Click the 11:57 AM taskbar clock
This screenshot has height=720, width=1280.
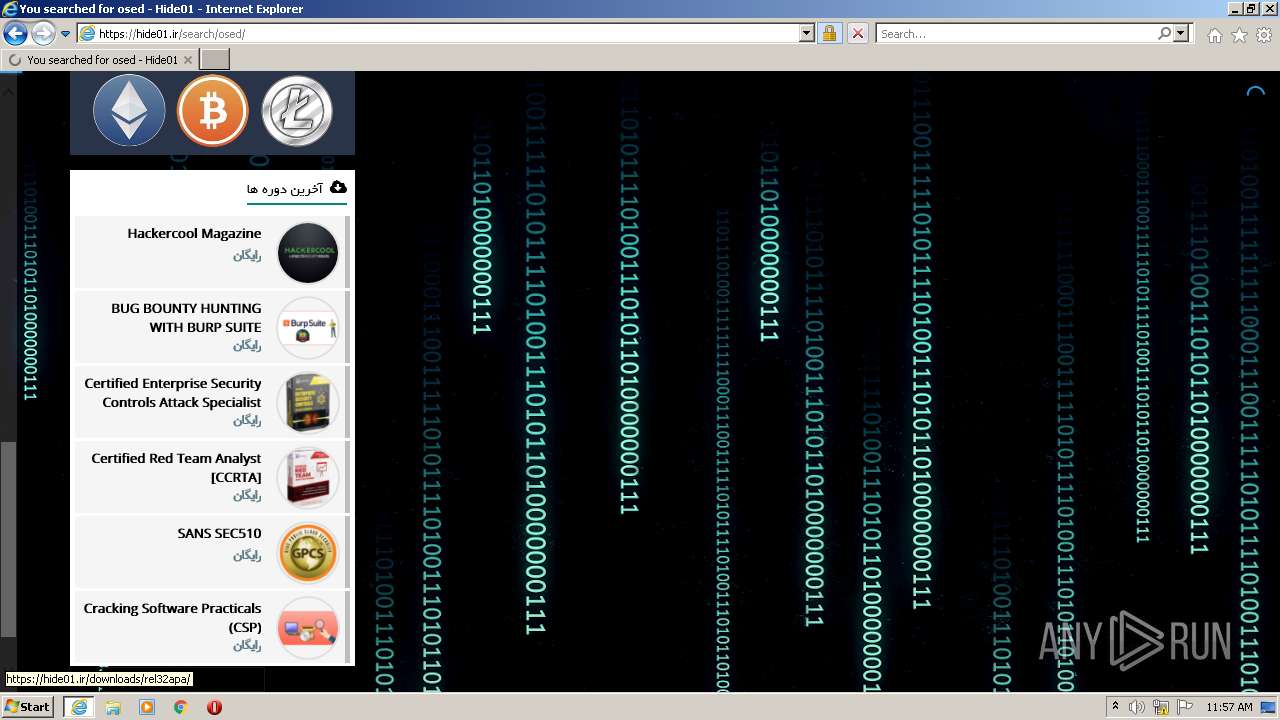1229,707
